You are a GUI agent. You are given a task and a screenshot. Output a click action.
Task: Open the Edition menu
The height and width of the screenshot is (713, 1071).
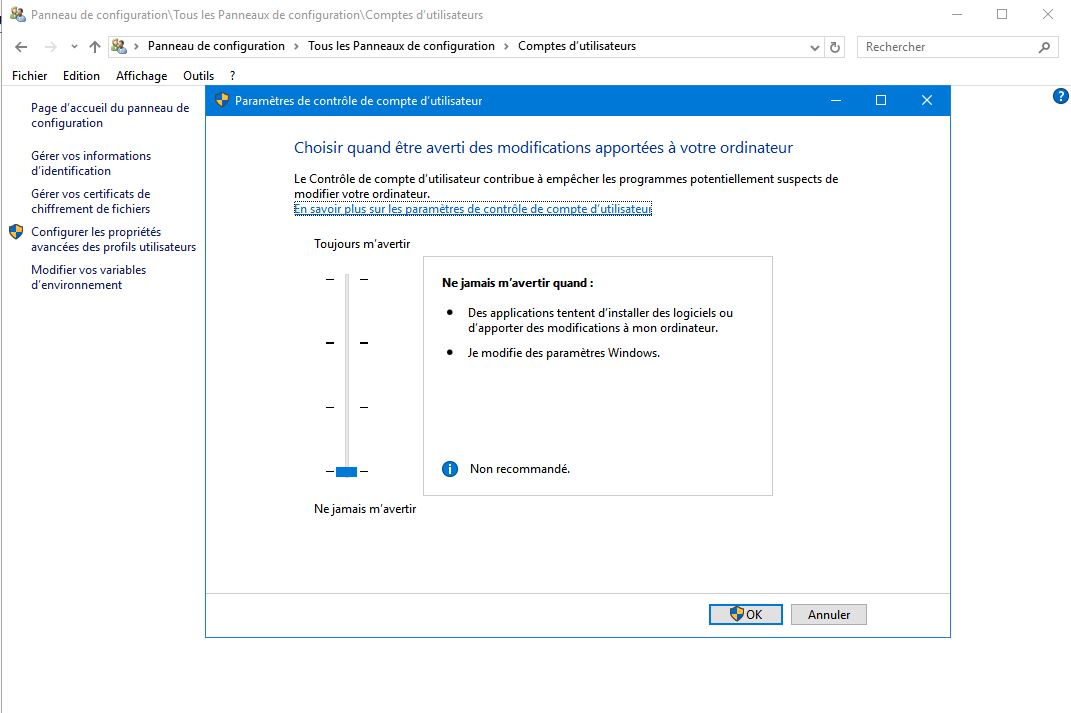pyautogui.click(x=81, y=76)
